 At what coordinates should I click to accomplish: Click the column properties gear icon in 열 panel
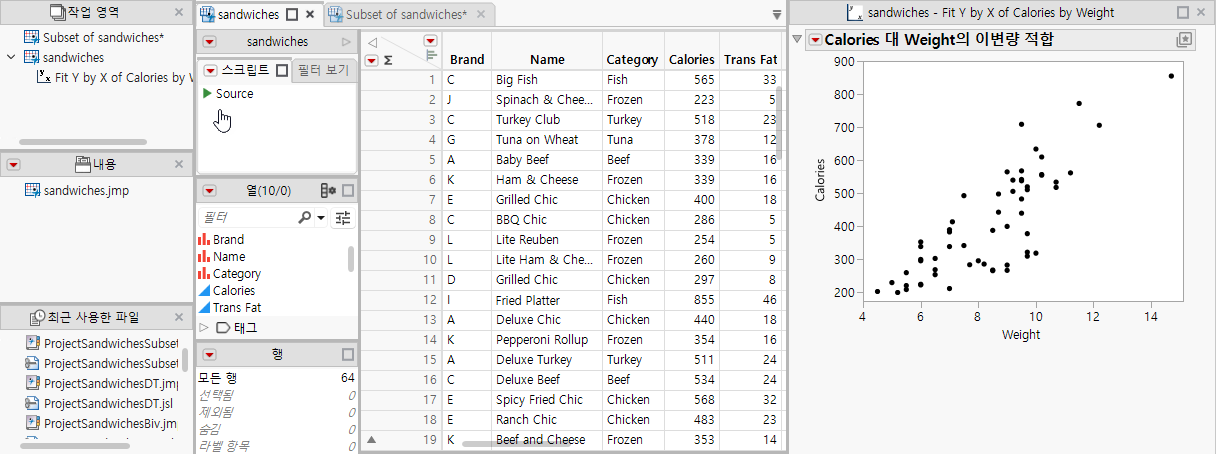click(327, 190)
